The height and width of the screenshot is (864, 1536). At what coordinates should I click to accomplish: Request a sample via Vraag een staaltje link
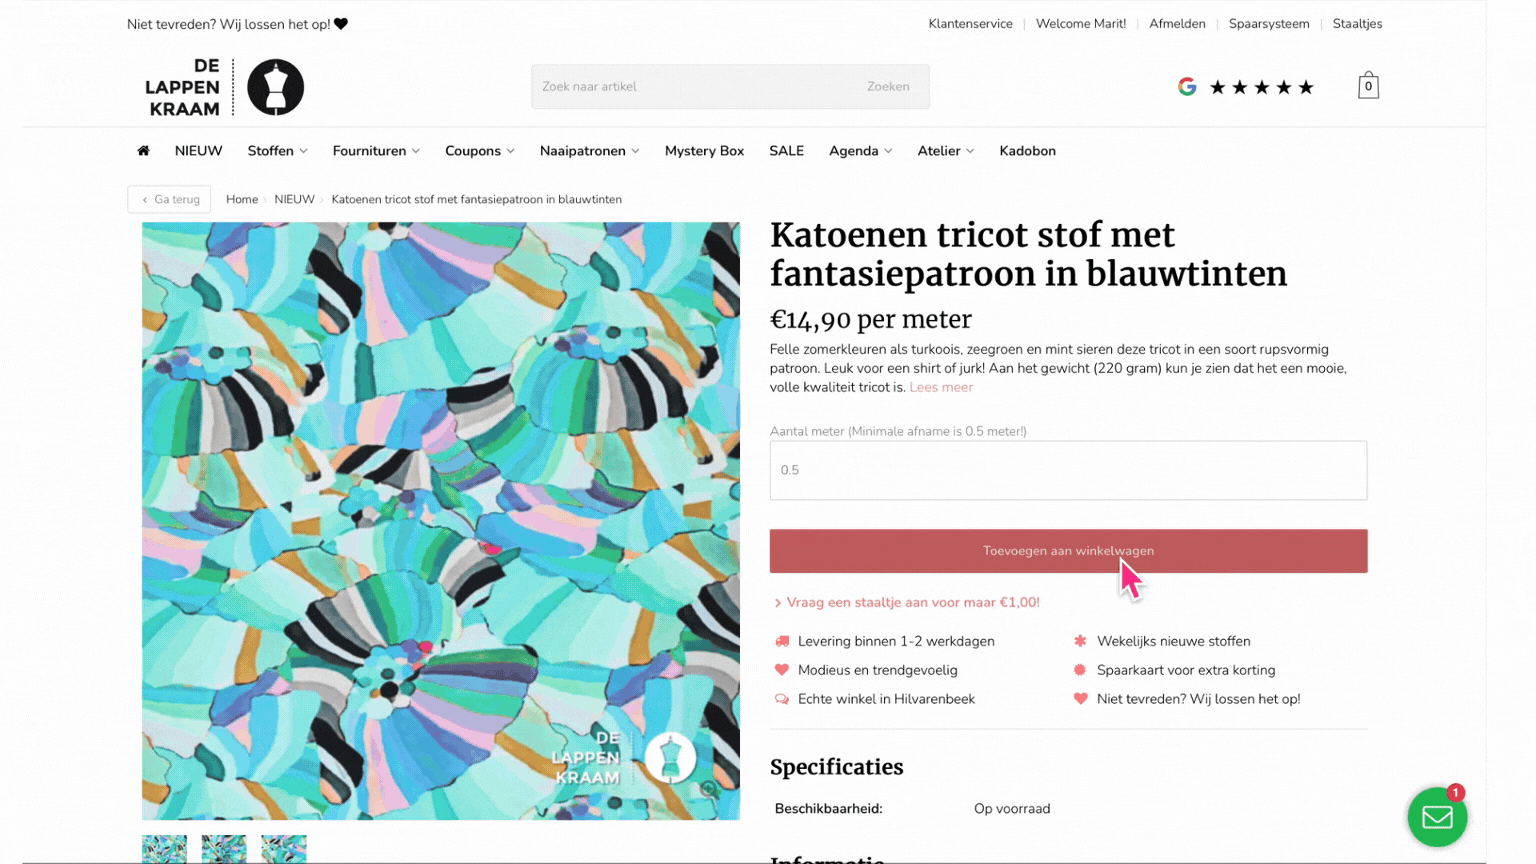(907, 602)
